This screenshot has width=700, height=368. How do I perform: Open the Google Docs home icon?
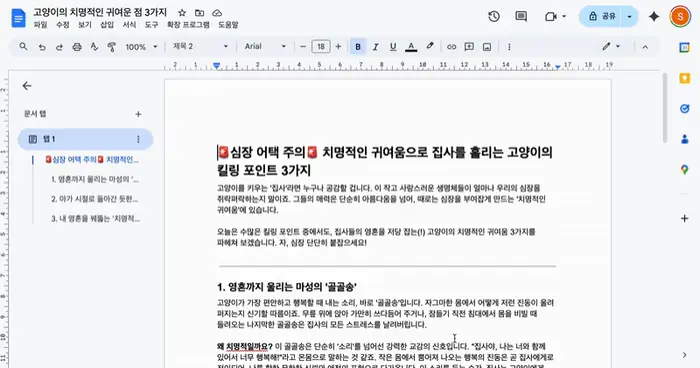click(x=18, y=18)
